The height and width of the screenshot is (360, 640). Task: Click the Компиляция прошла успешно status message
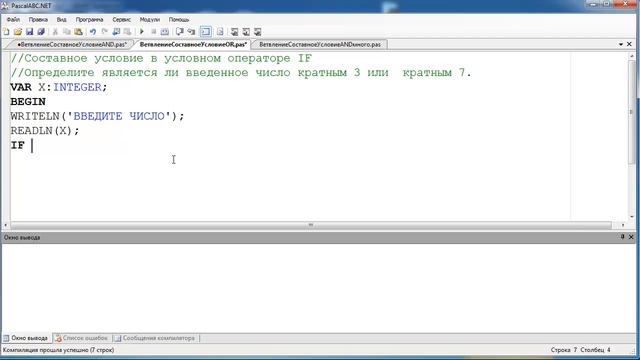coord(58,350)
